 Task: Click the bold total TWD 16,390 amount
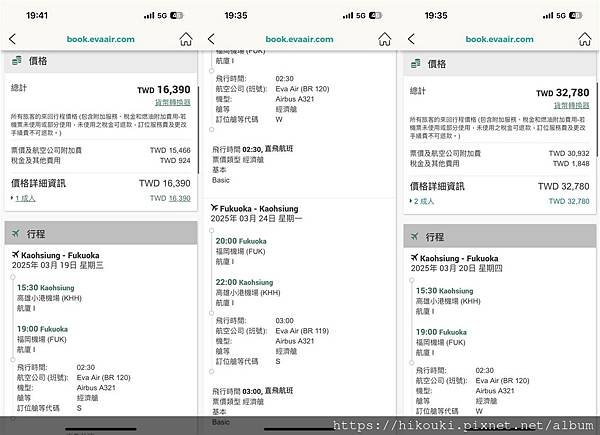pyautogui.click(x=164, y=90)
